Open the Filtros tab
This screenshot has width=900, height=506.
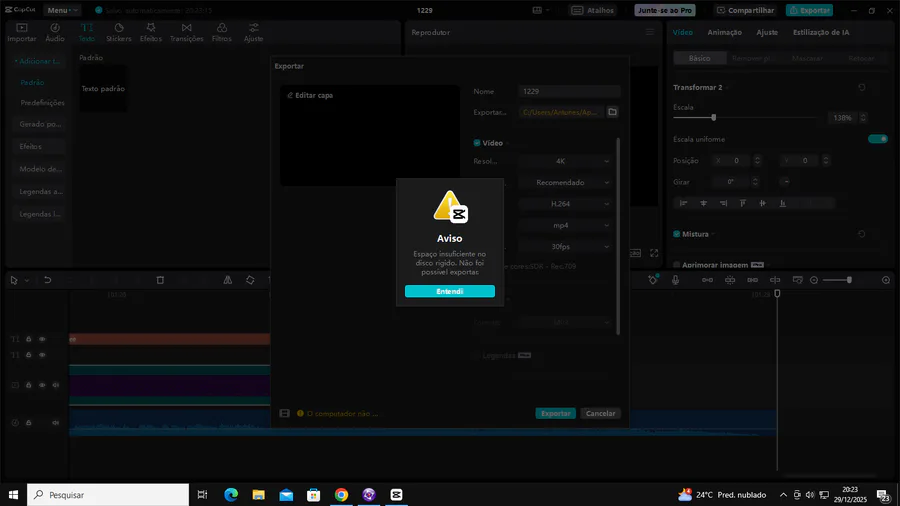(x=222, y=33)
